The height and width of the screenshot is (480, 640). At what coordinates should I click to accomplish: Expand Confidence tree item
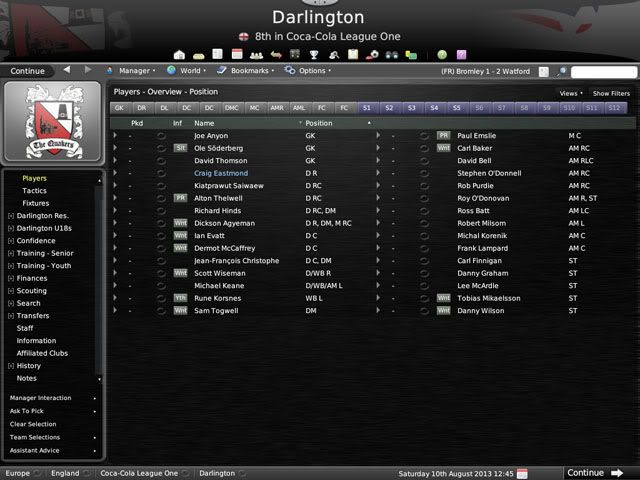(11, 241)
